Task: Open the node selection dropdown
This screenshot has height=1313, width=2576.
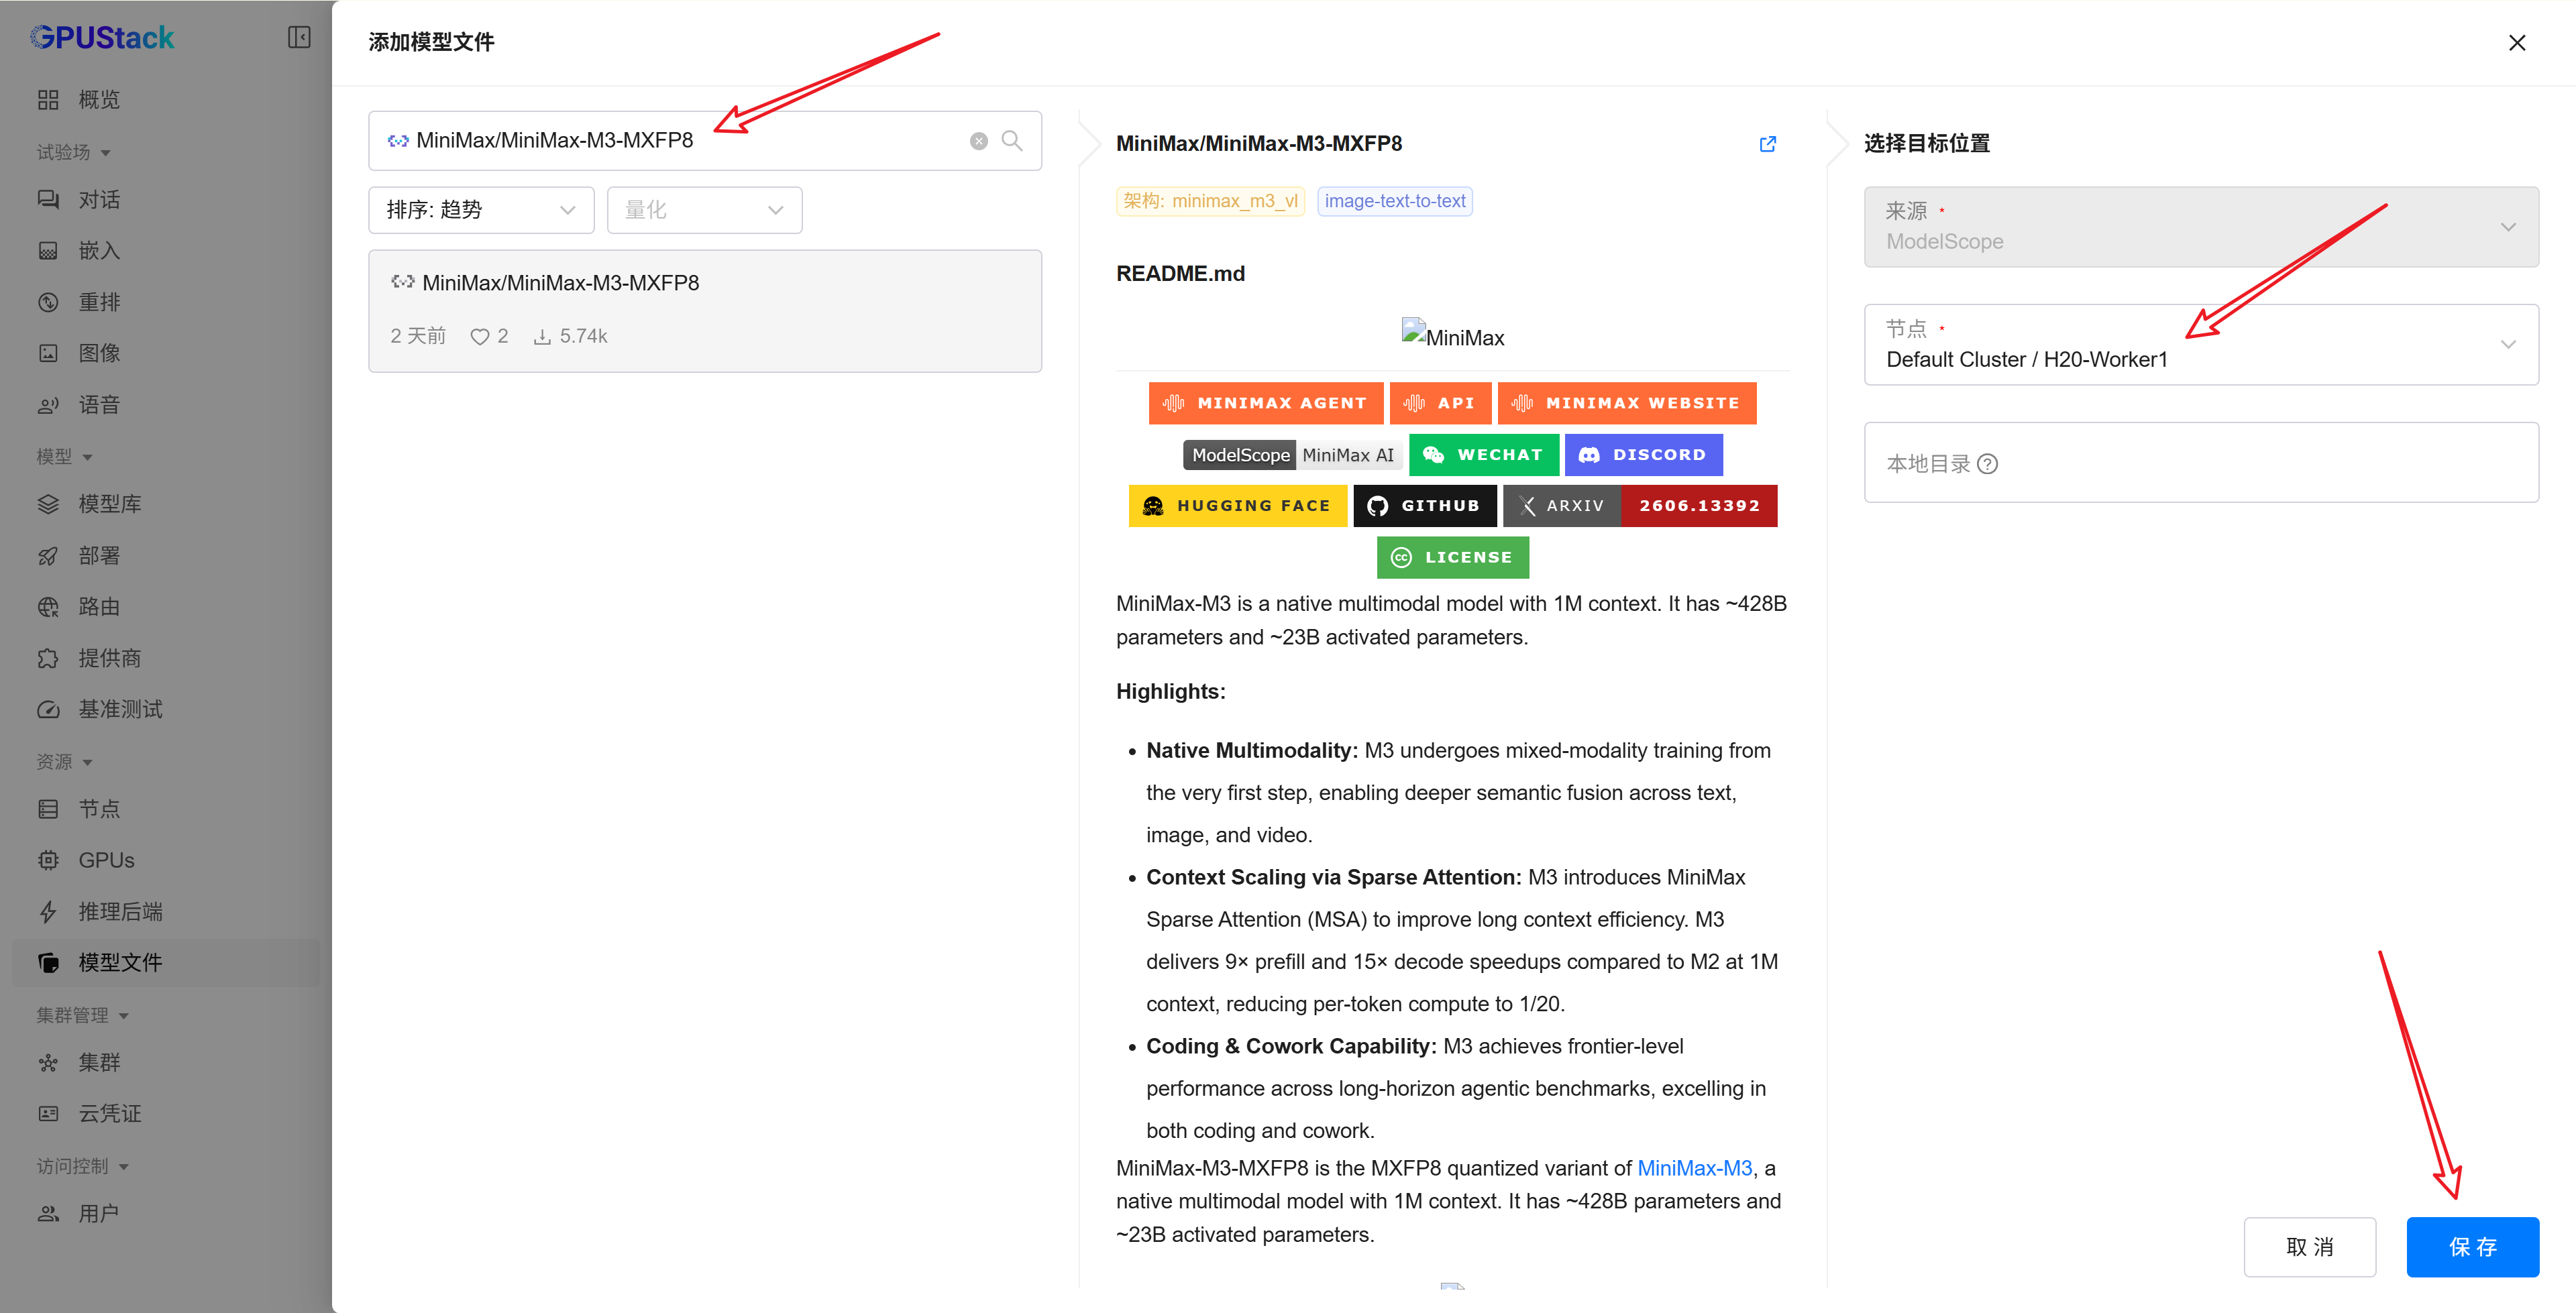Action: [2201, 345]
